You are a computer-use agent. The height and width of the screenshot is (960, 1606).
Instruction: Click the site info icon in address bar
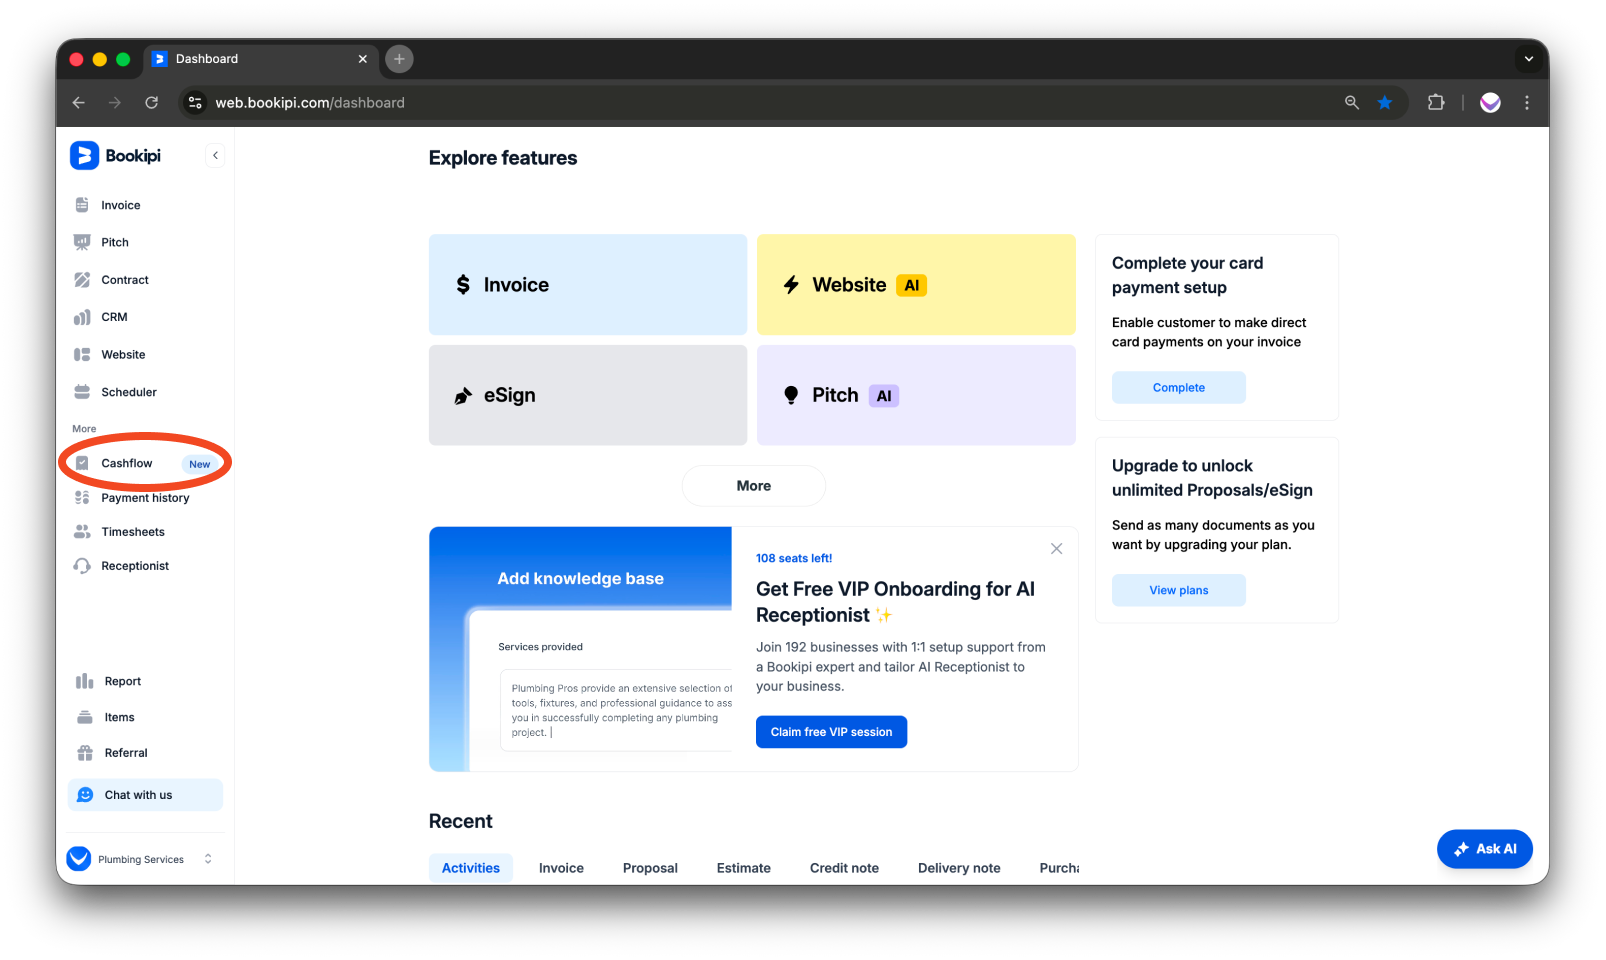(x=196, y=102)
